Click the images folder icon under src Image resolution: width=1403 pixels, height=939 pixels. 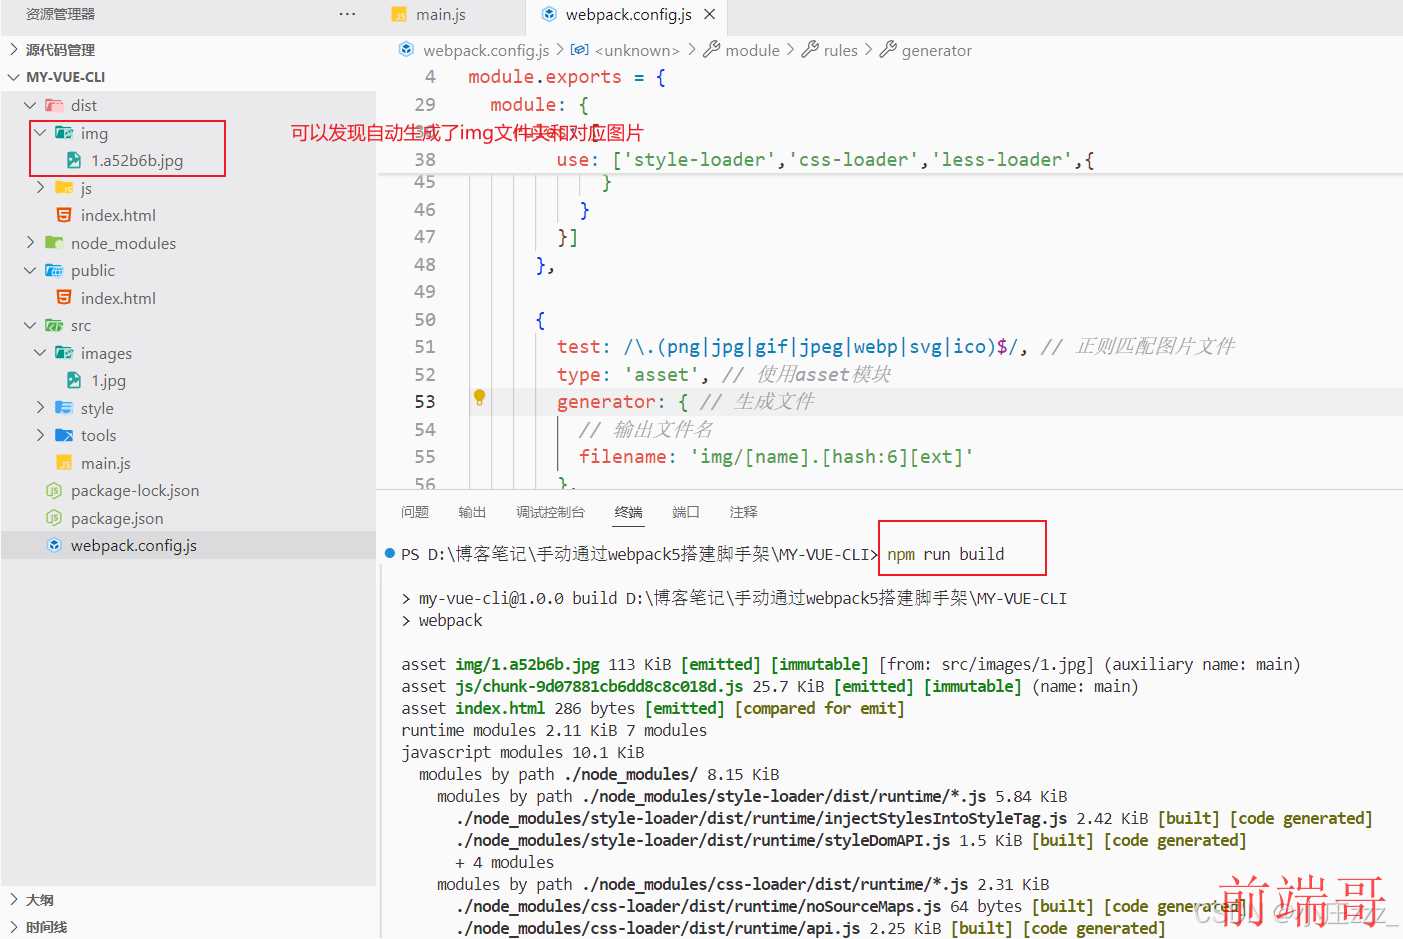pos(64,353)
